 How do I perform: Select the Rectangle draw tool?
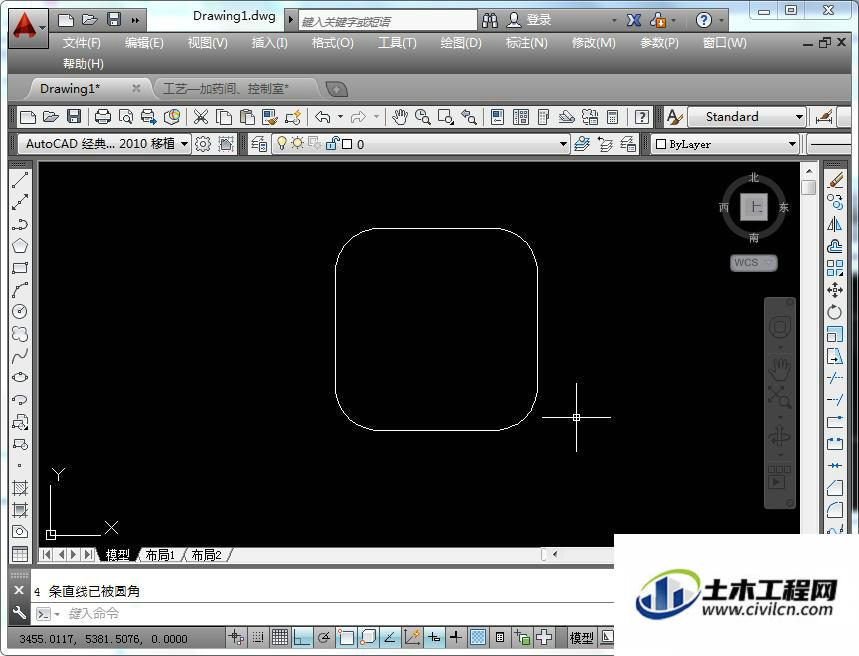[x=20, y=268]
